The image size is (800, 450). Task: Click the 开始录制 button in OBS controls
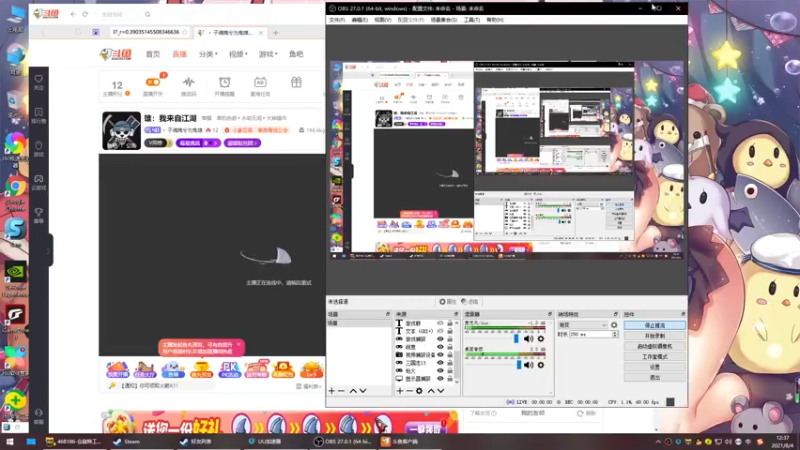pos(655,336)
